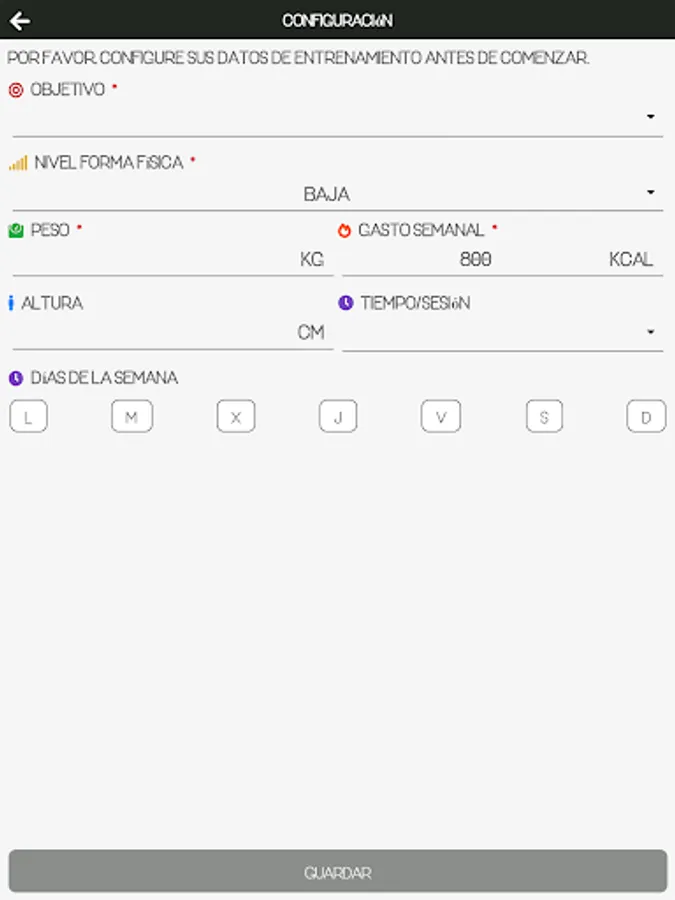675x900 pixels.
Task: Tap the back arrow icon
Action: [x=19, y=20]
